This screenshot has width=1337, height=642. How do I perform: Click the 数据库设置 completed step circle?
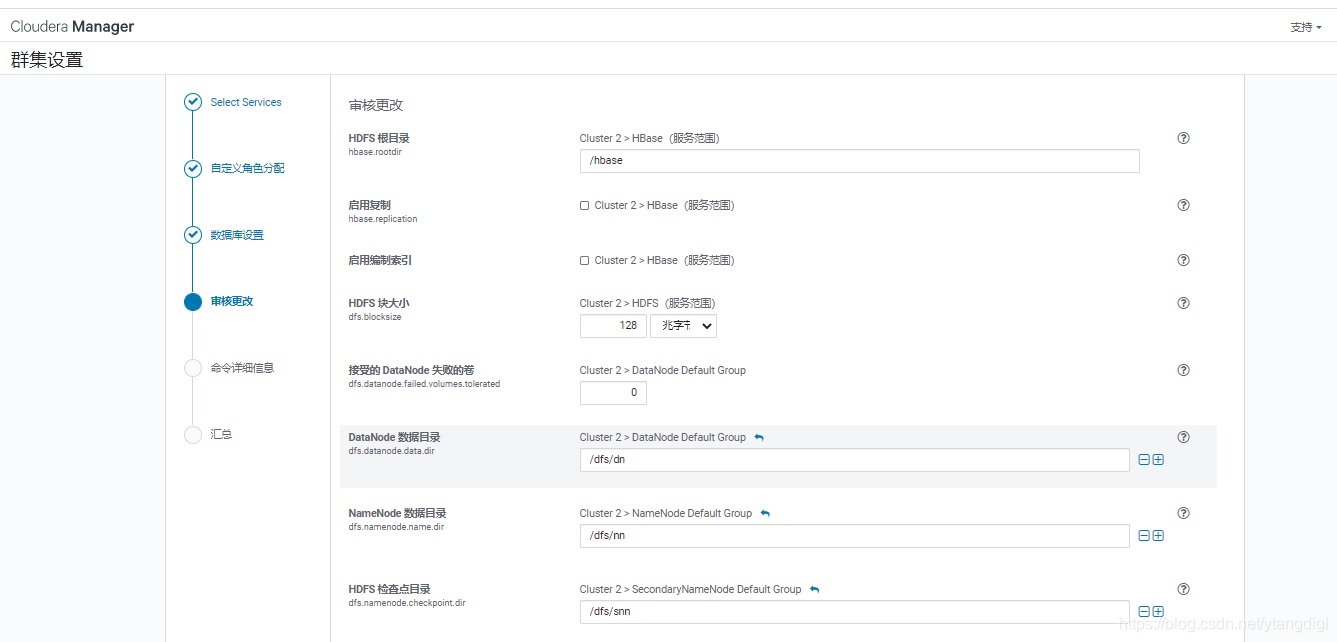click(x=193, y=235)
